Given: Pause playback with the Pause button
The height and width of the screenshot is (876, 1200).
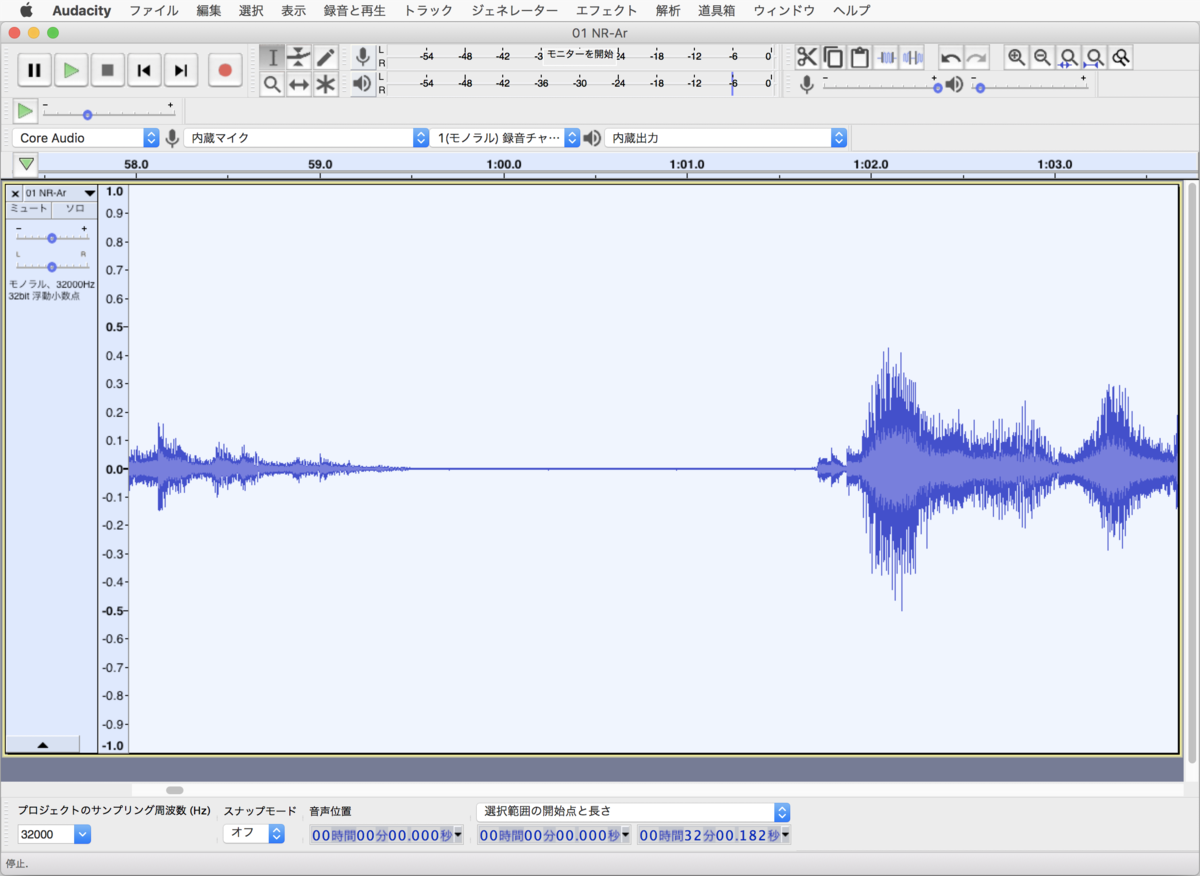Looking at the screenshot, I should (34, 70).
